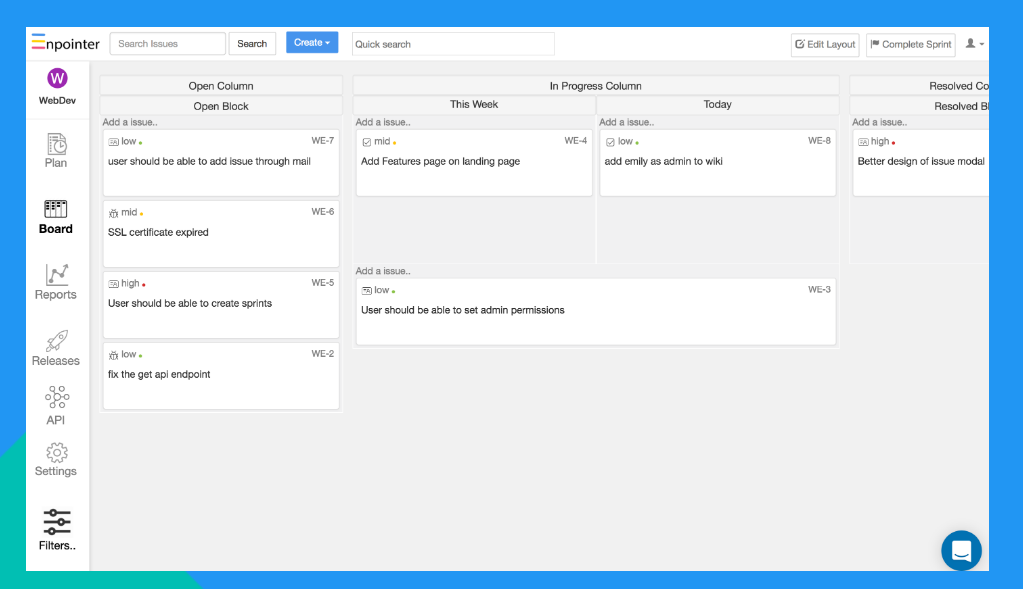Click the Search button

[x=252, y=44]
